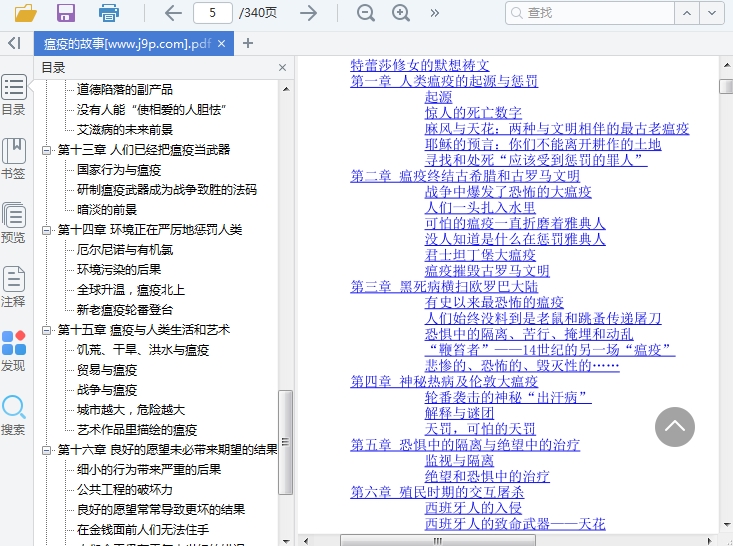Open link 监视与隔离
The image size is (733, 546).
pos(459,460)
